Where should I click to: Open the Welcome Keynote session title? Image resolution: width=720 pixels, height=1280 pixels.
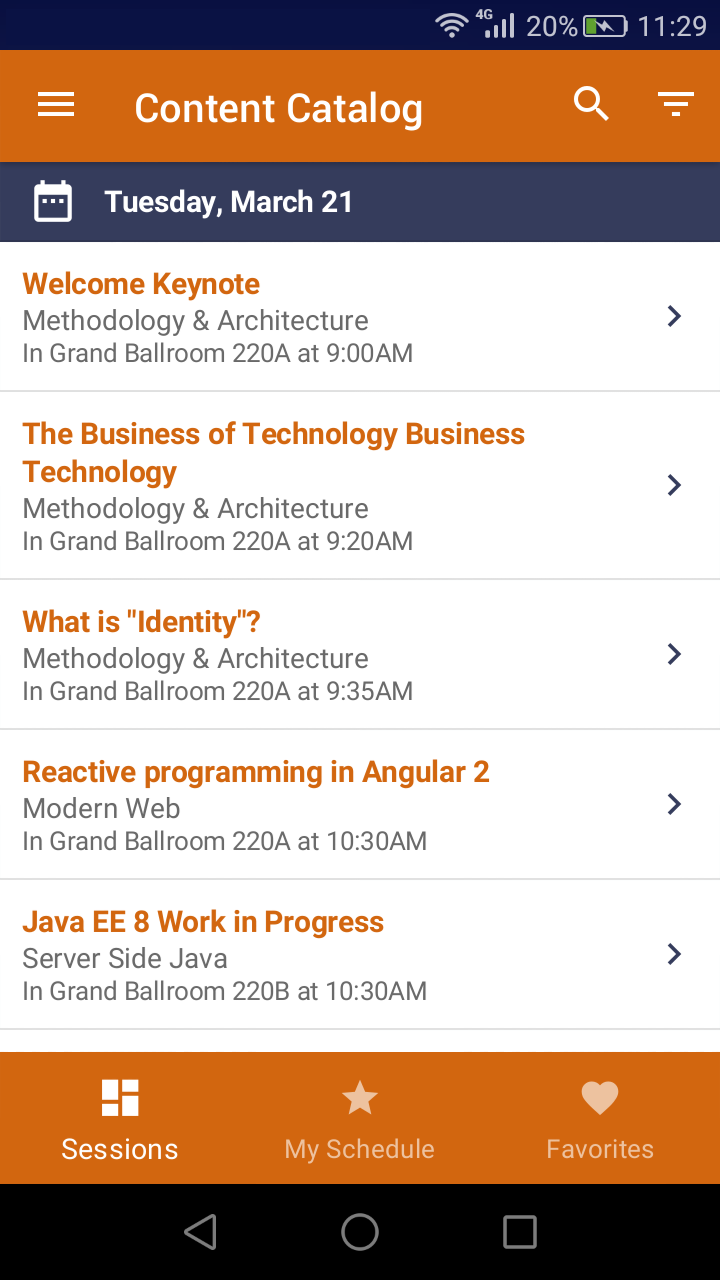click(x=141, y=284)
